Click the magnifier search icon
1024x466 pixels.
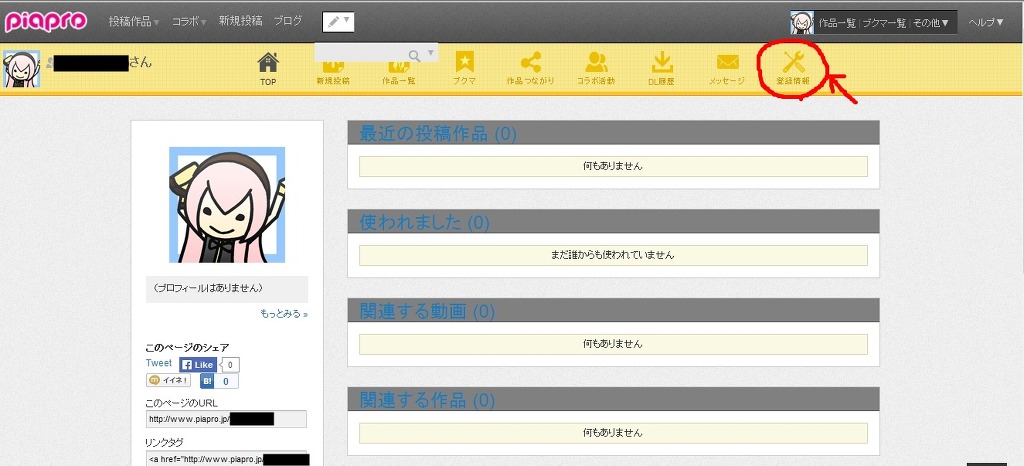click(x=415, y=54)
